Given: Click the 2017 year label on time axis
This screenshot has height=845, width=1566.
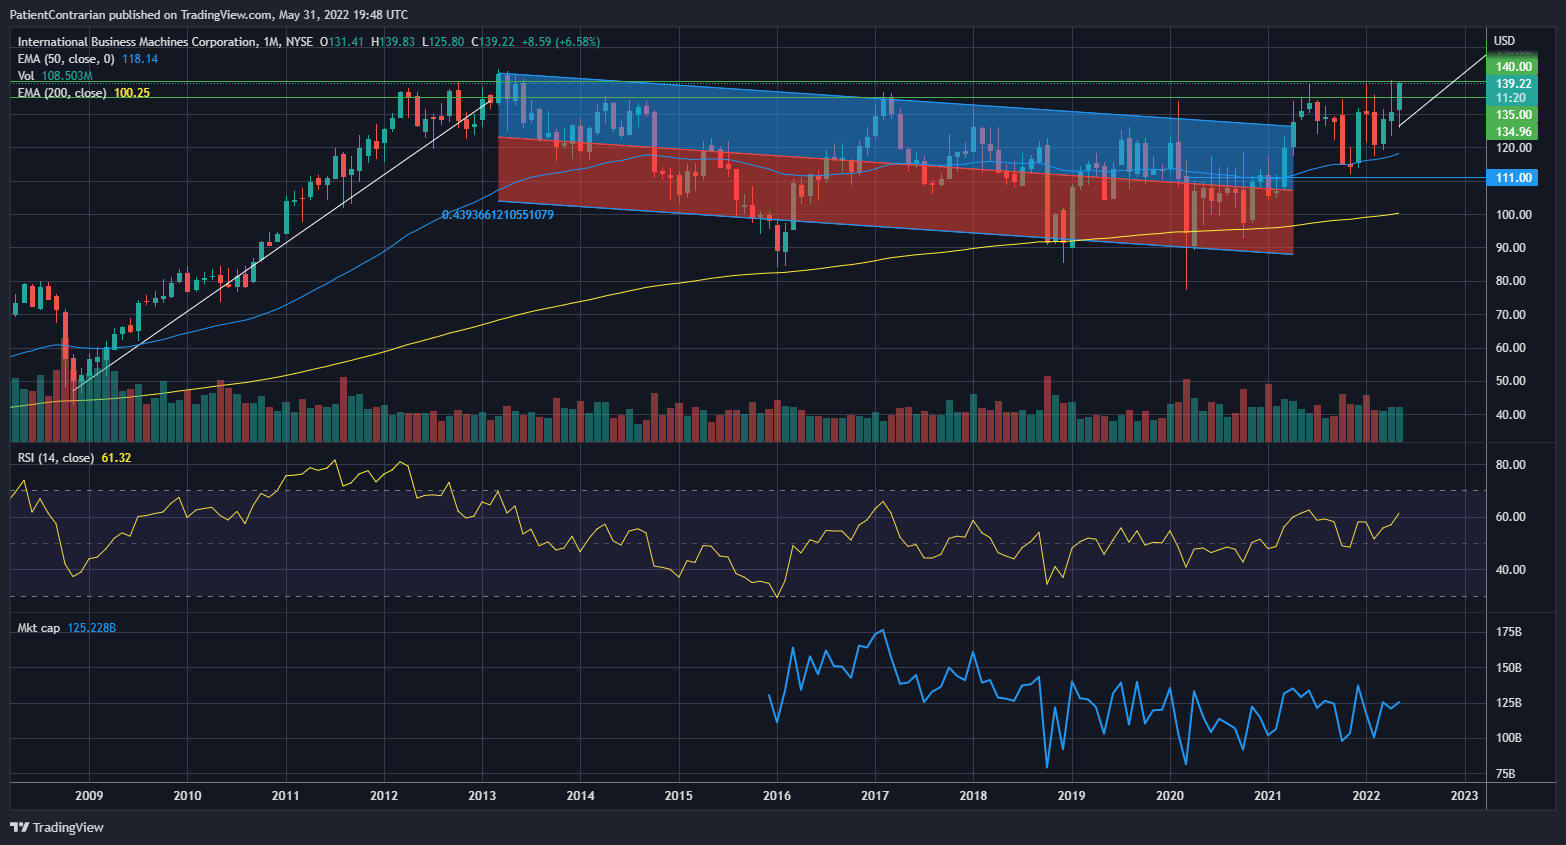Looking at the screenshot, I should pos(875,796).
